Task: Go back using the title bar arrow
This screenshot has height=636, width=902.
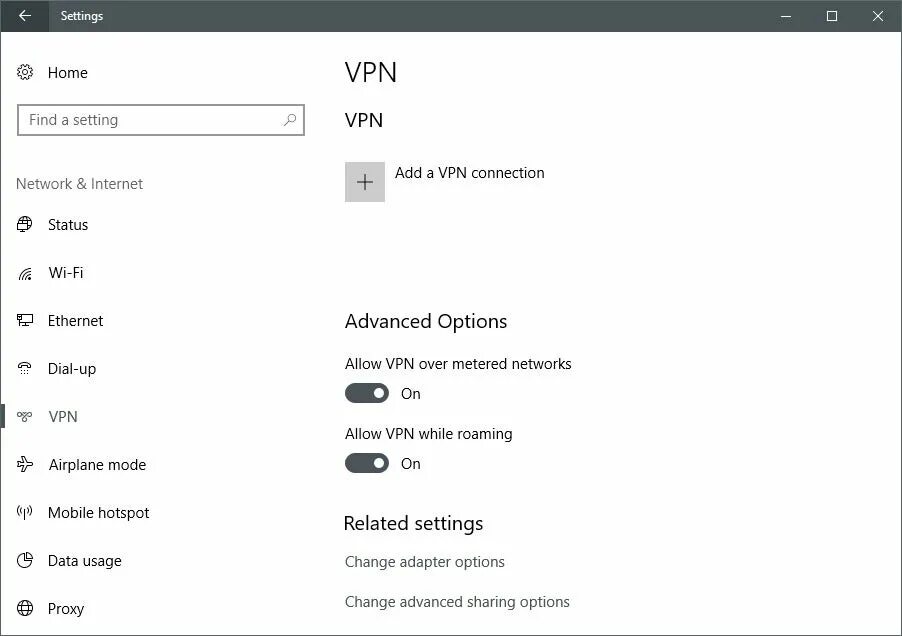Action: 25,16
